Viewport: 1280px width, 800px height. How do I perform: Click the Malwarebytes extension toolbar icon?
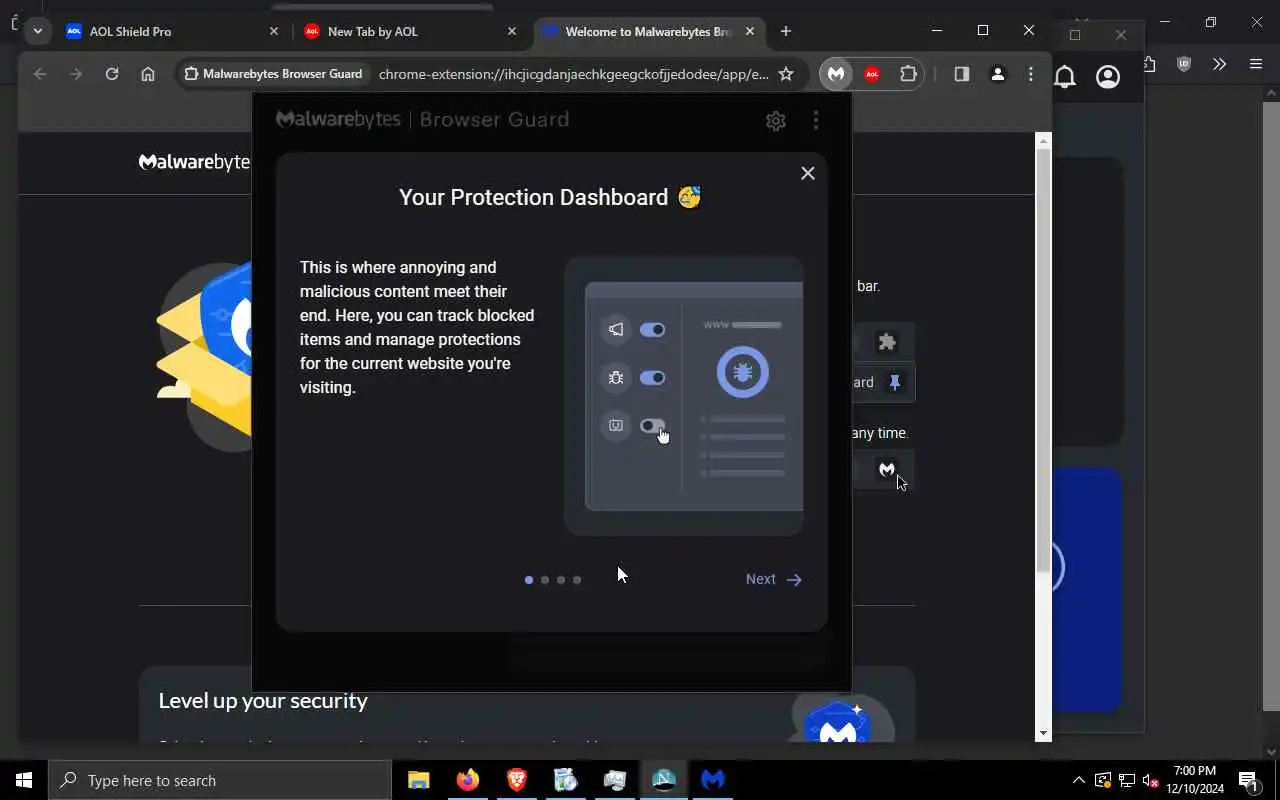click(836, 74)
